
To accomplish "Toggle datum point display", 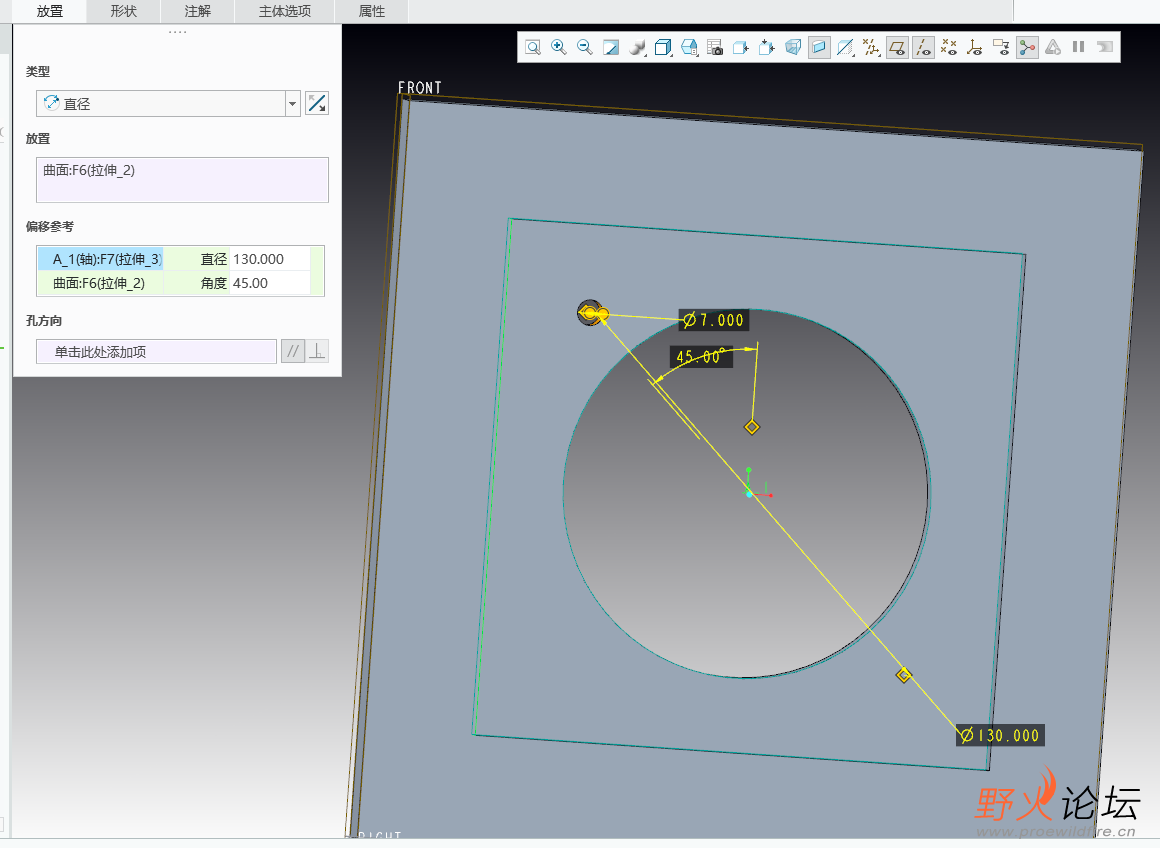I will tap(948, 47).
